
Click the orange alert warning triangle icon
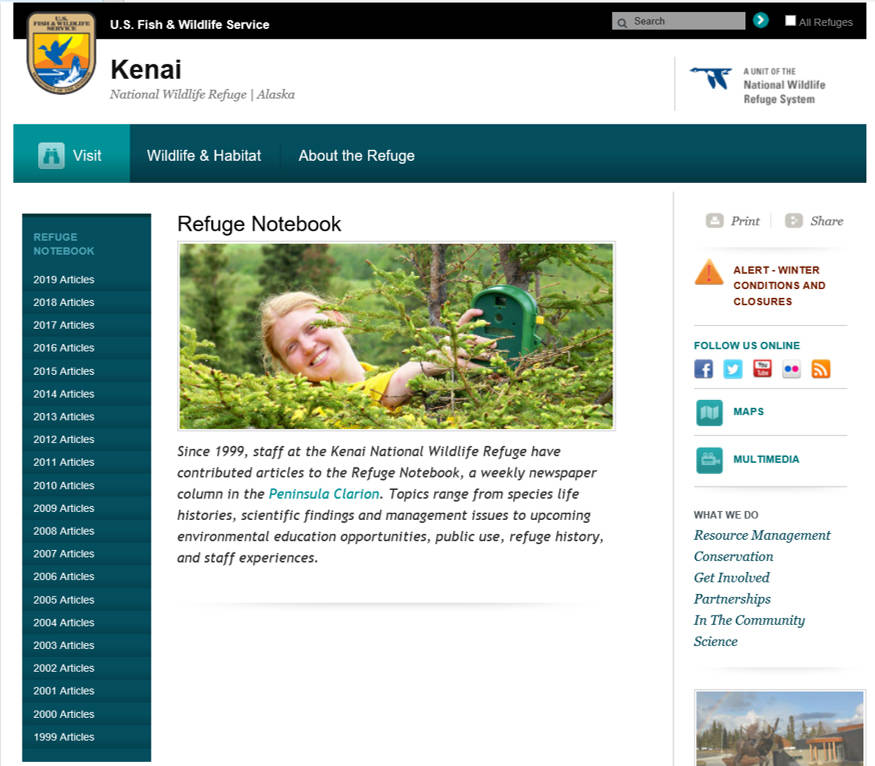coord(709,272)
